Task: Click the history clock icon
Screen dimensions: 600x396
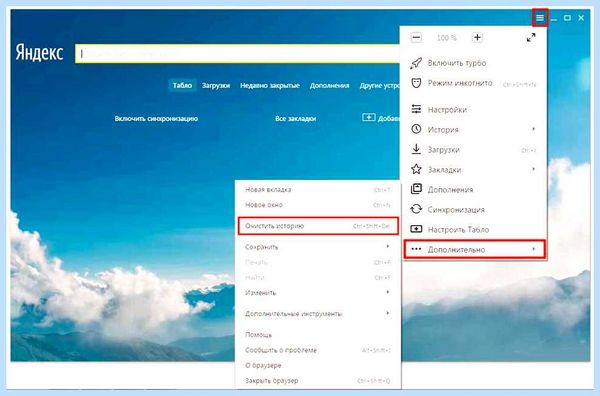Action: point(416,129)
